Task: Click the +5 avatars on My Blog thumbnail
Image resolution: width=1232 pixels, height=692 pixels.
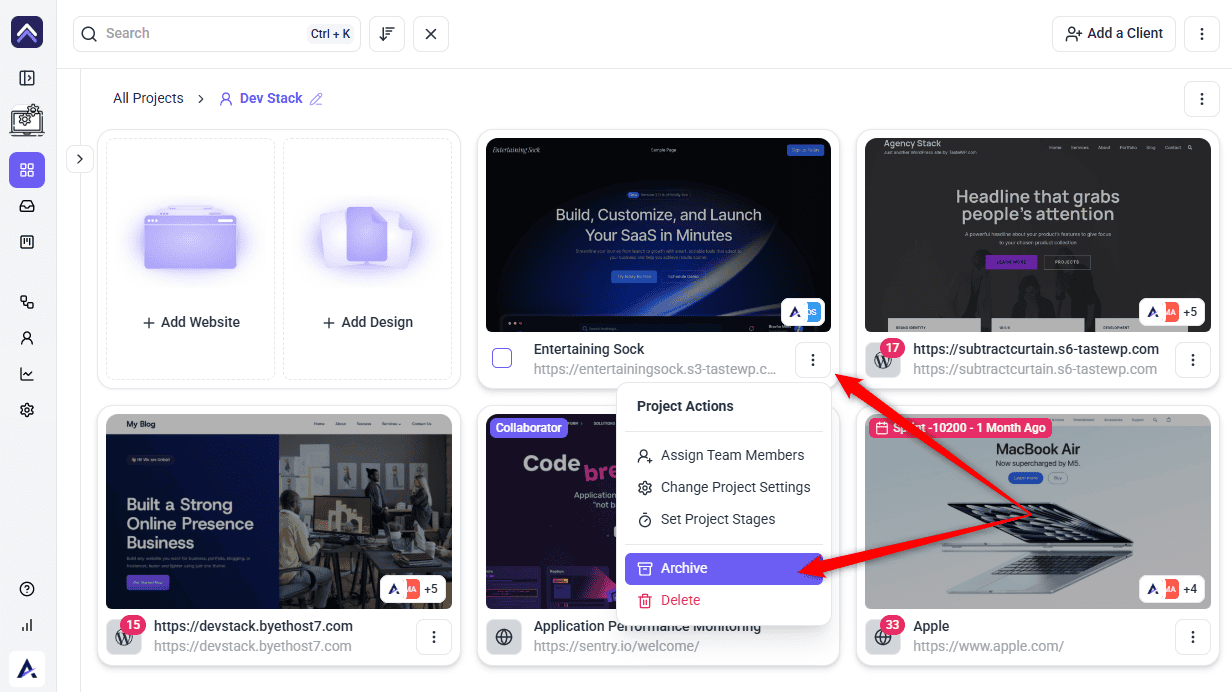Action: (x=413, y=589)
